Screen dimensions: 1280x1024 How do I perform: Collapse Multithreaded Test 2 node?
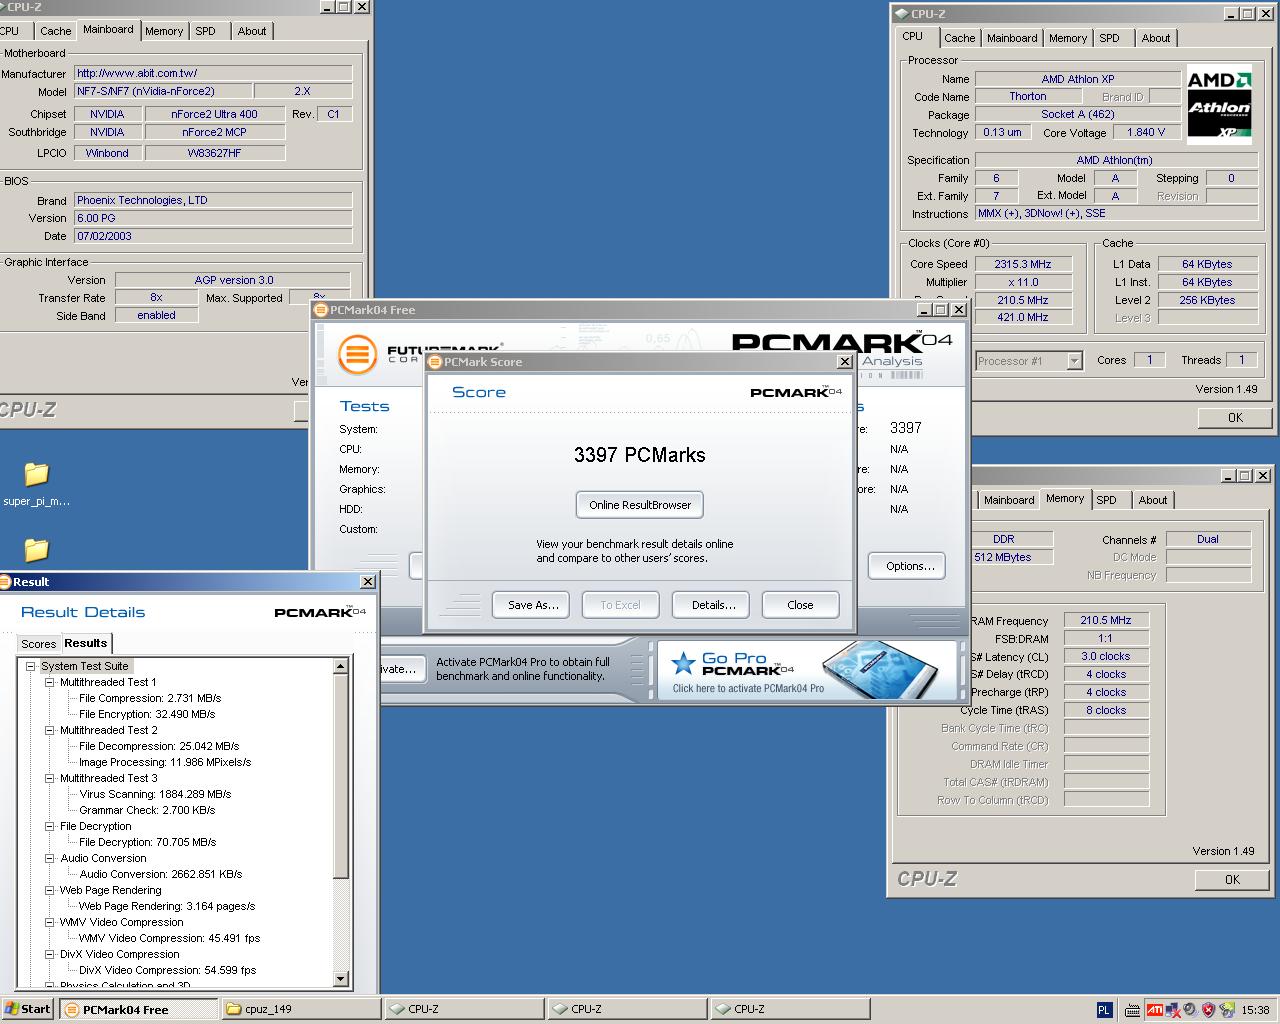pos(50,730)
